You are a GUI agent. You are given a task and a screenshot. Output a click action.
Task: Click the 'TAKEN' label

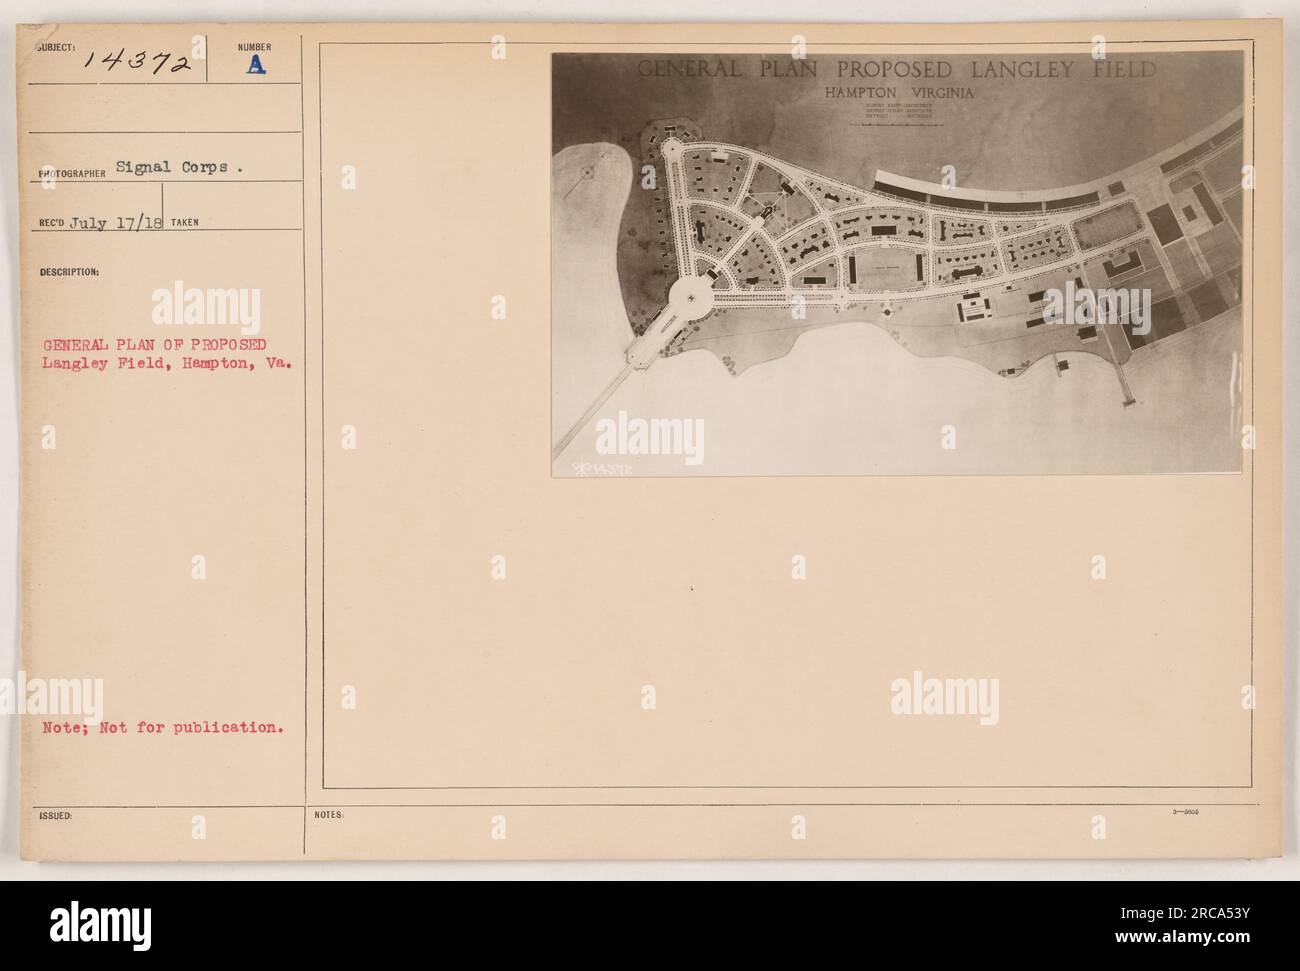[x=186, y=225]
